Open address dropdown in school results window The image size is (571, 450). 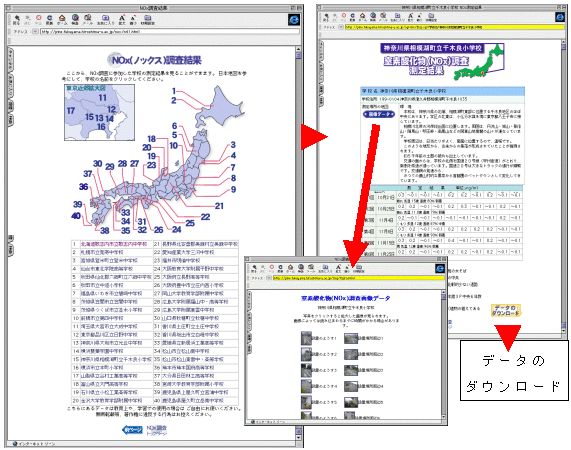(x=341, y=27)
